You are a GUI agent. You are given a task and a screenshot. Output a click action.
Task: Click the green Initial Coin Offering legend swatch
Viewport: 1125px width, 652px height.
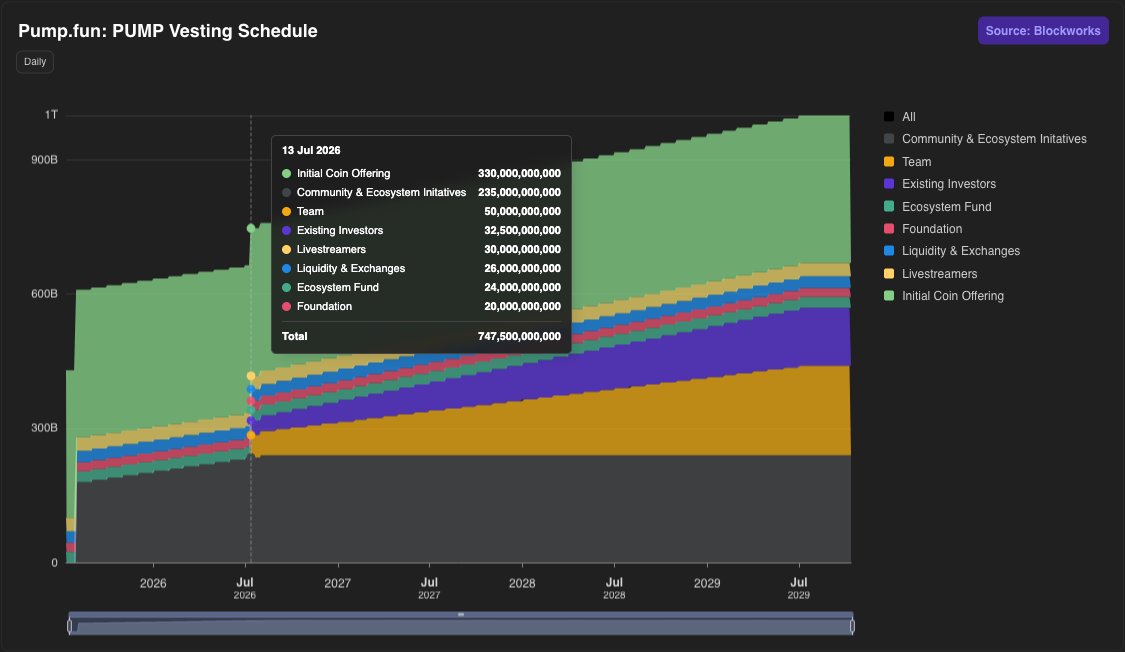889,296
